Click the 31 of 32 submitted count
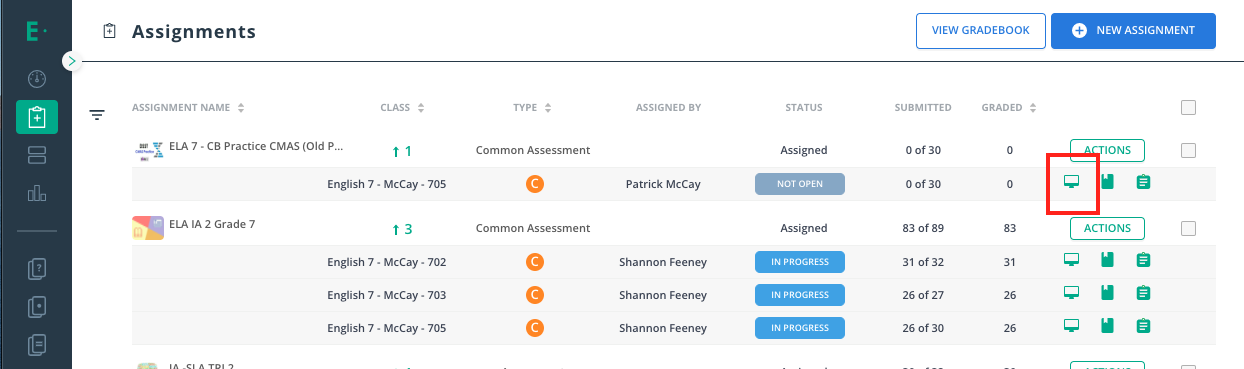The width and height of the screenshot is (1244, 369). tap(922, 262)
